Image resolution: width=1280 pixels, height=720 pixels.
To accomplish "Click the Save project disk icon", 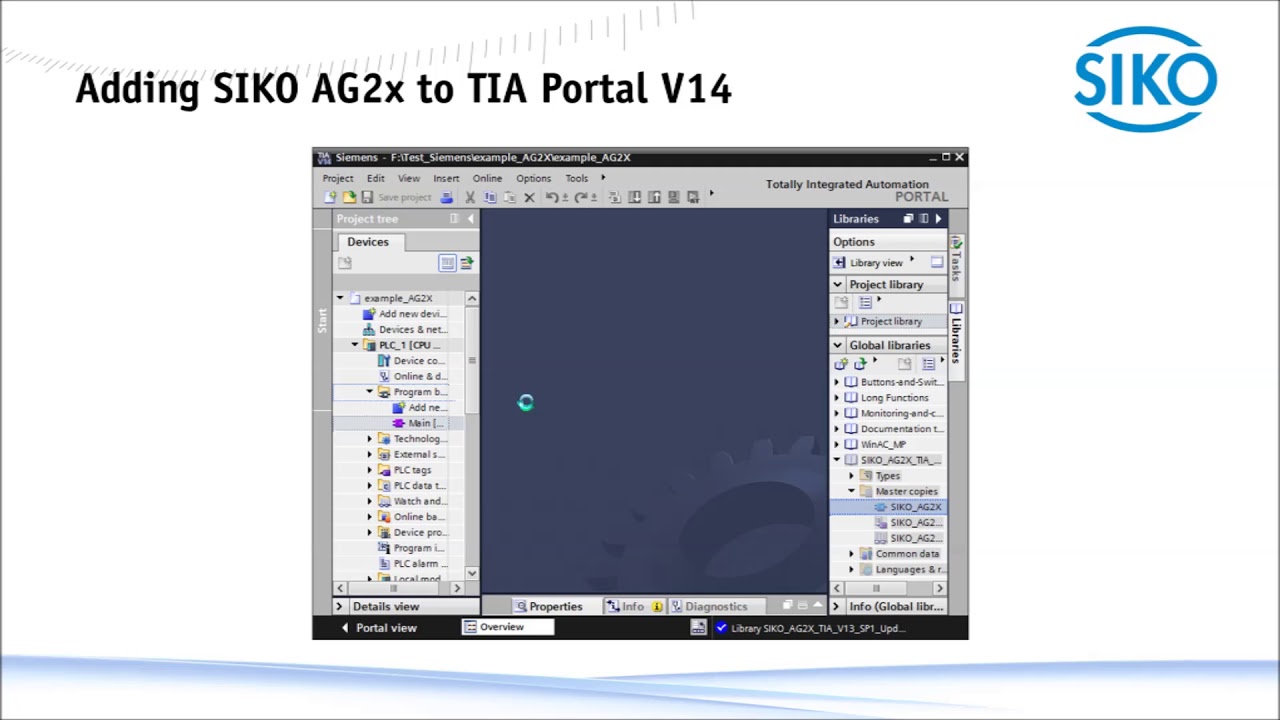I will 367,197.
